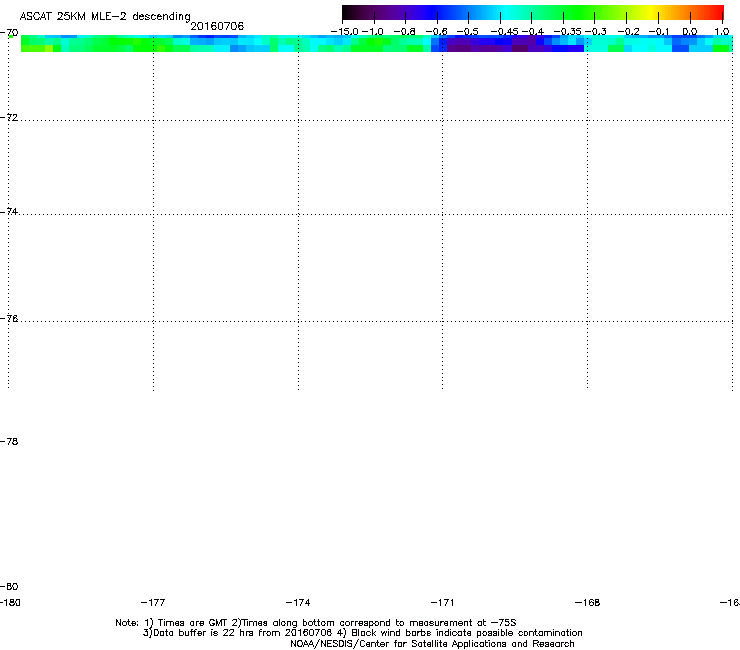Click the -0.3 color scale label

(x=596, y=32)
